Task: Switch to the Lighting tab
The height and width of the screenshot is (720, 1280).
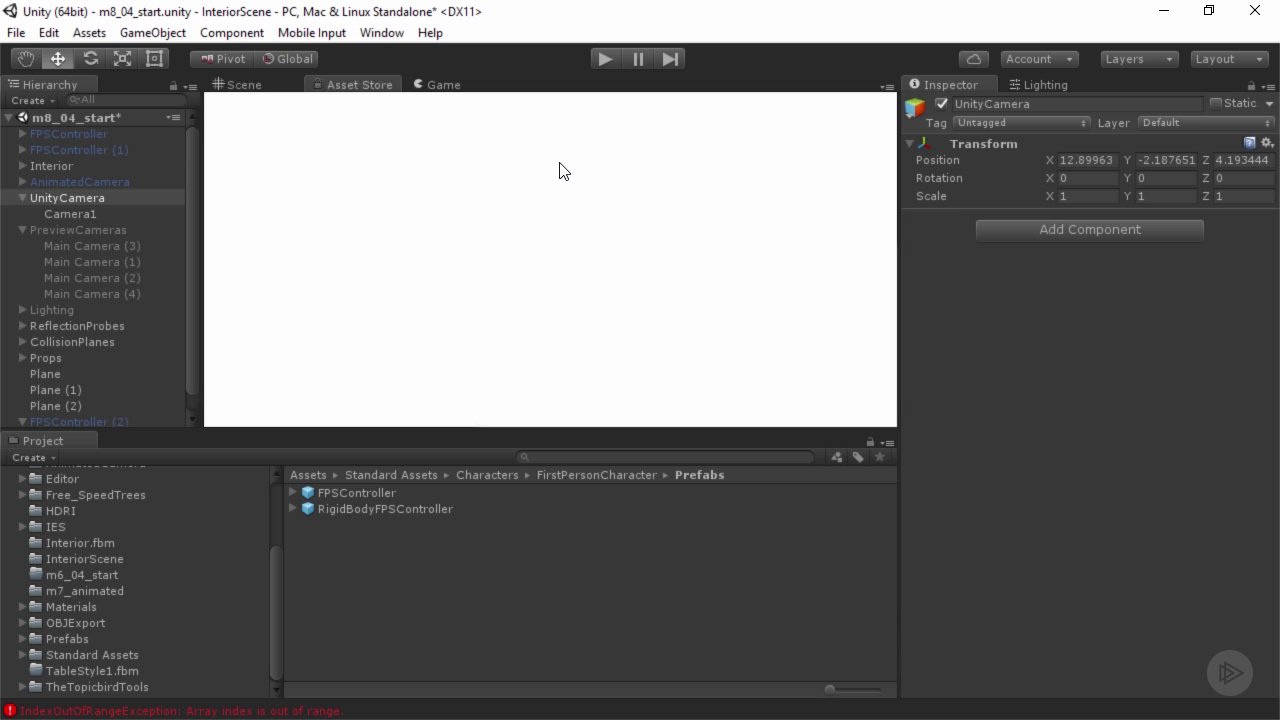Action: click(x=1038, y=85)
